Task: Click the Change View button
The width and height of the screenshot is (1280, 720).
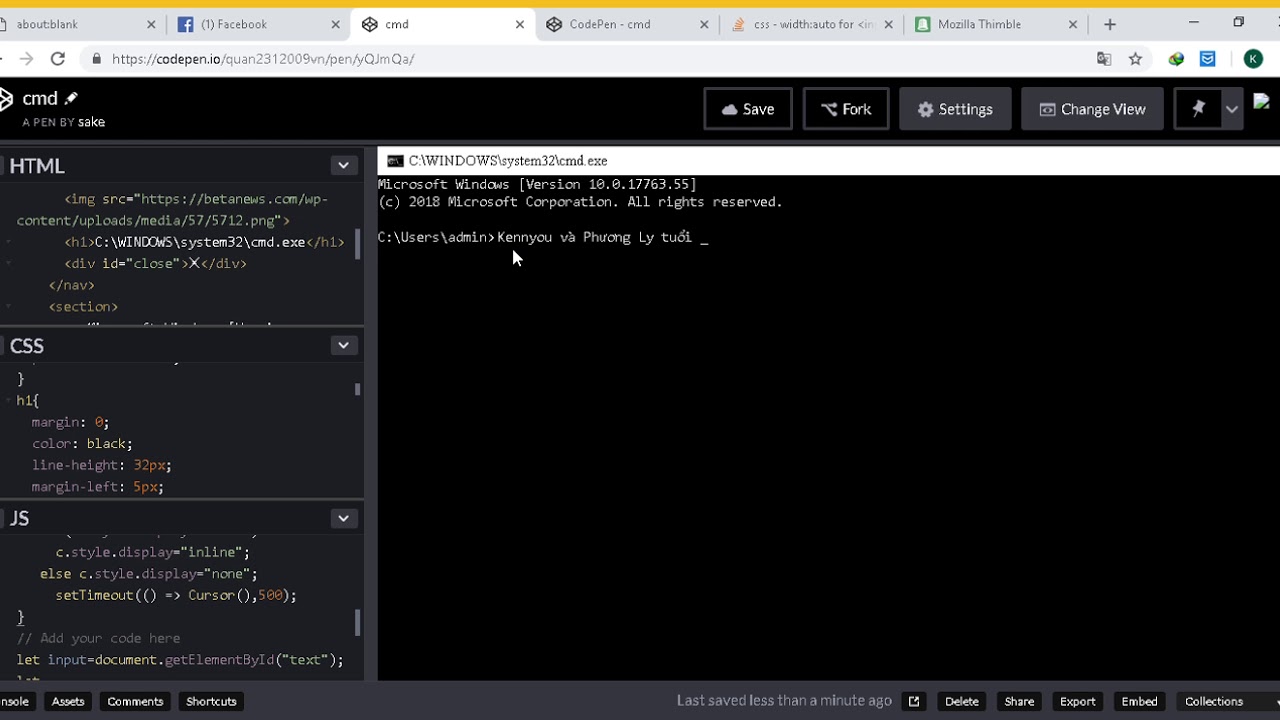Action: coord(1092,109)
